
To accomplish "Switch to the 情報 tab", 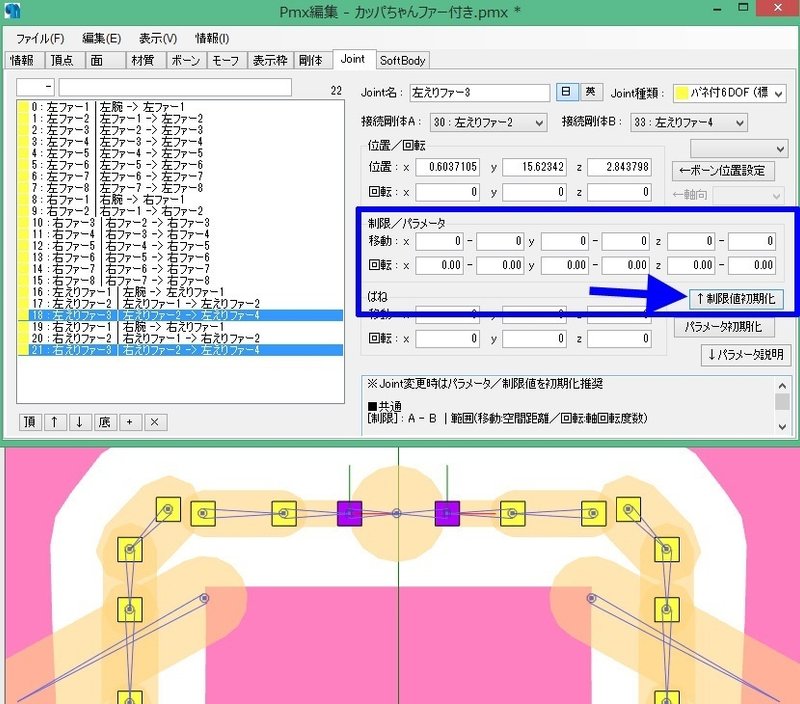I will click(x=24, y=60).
